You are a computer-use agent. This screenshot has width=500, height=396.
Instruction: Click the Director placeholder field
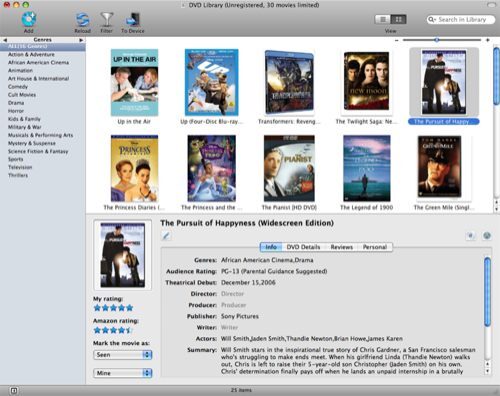coord(232,294)
